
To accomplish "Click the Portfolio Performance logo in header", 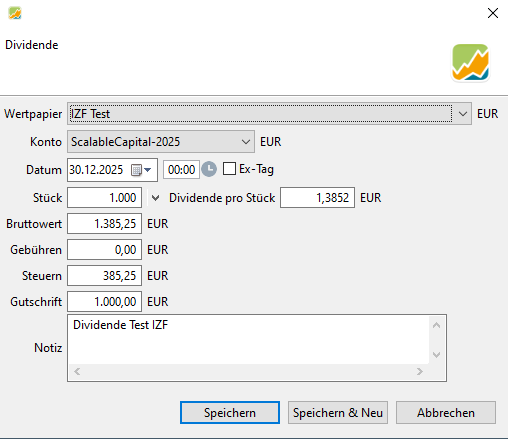I will (x=470, y=62).
